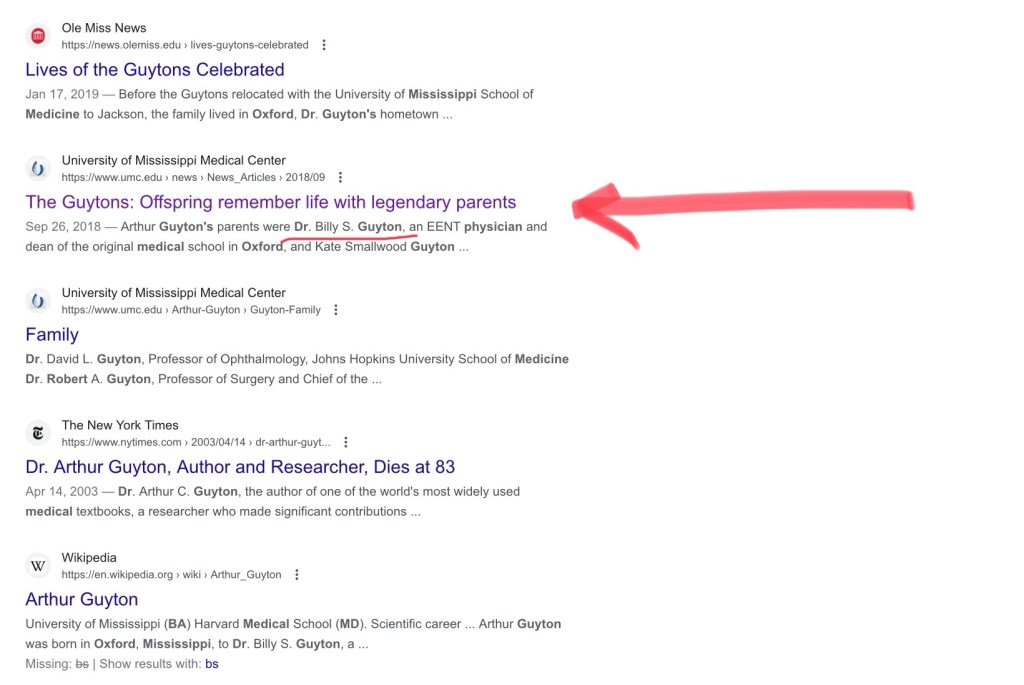Open the "Lives of the Guytons Celebrated" result

tap(155, 70)
